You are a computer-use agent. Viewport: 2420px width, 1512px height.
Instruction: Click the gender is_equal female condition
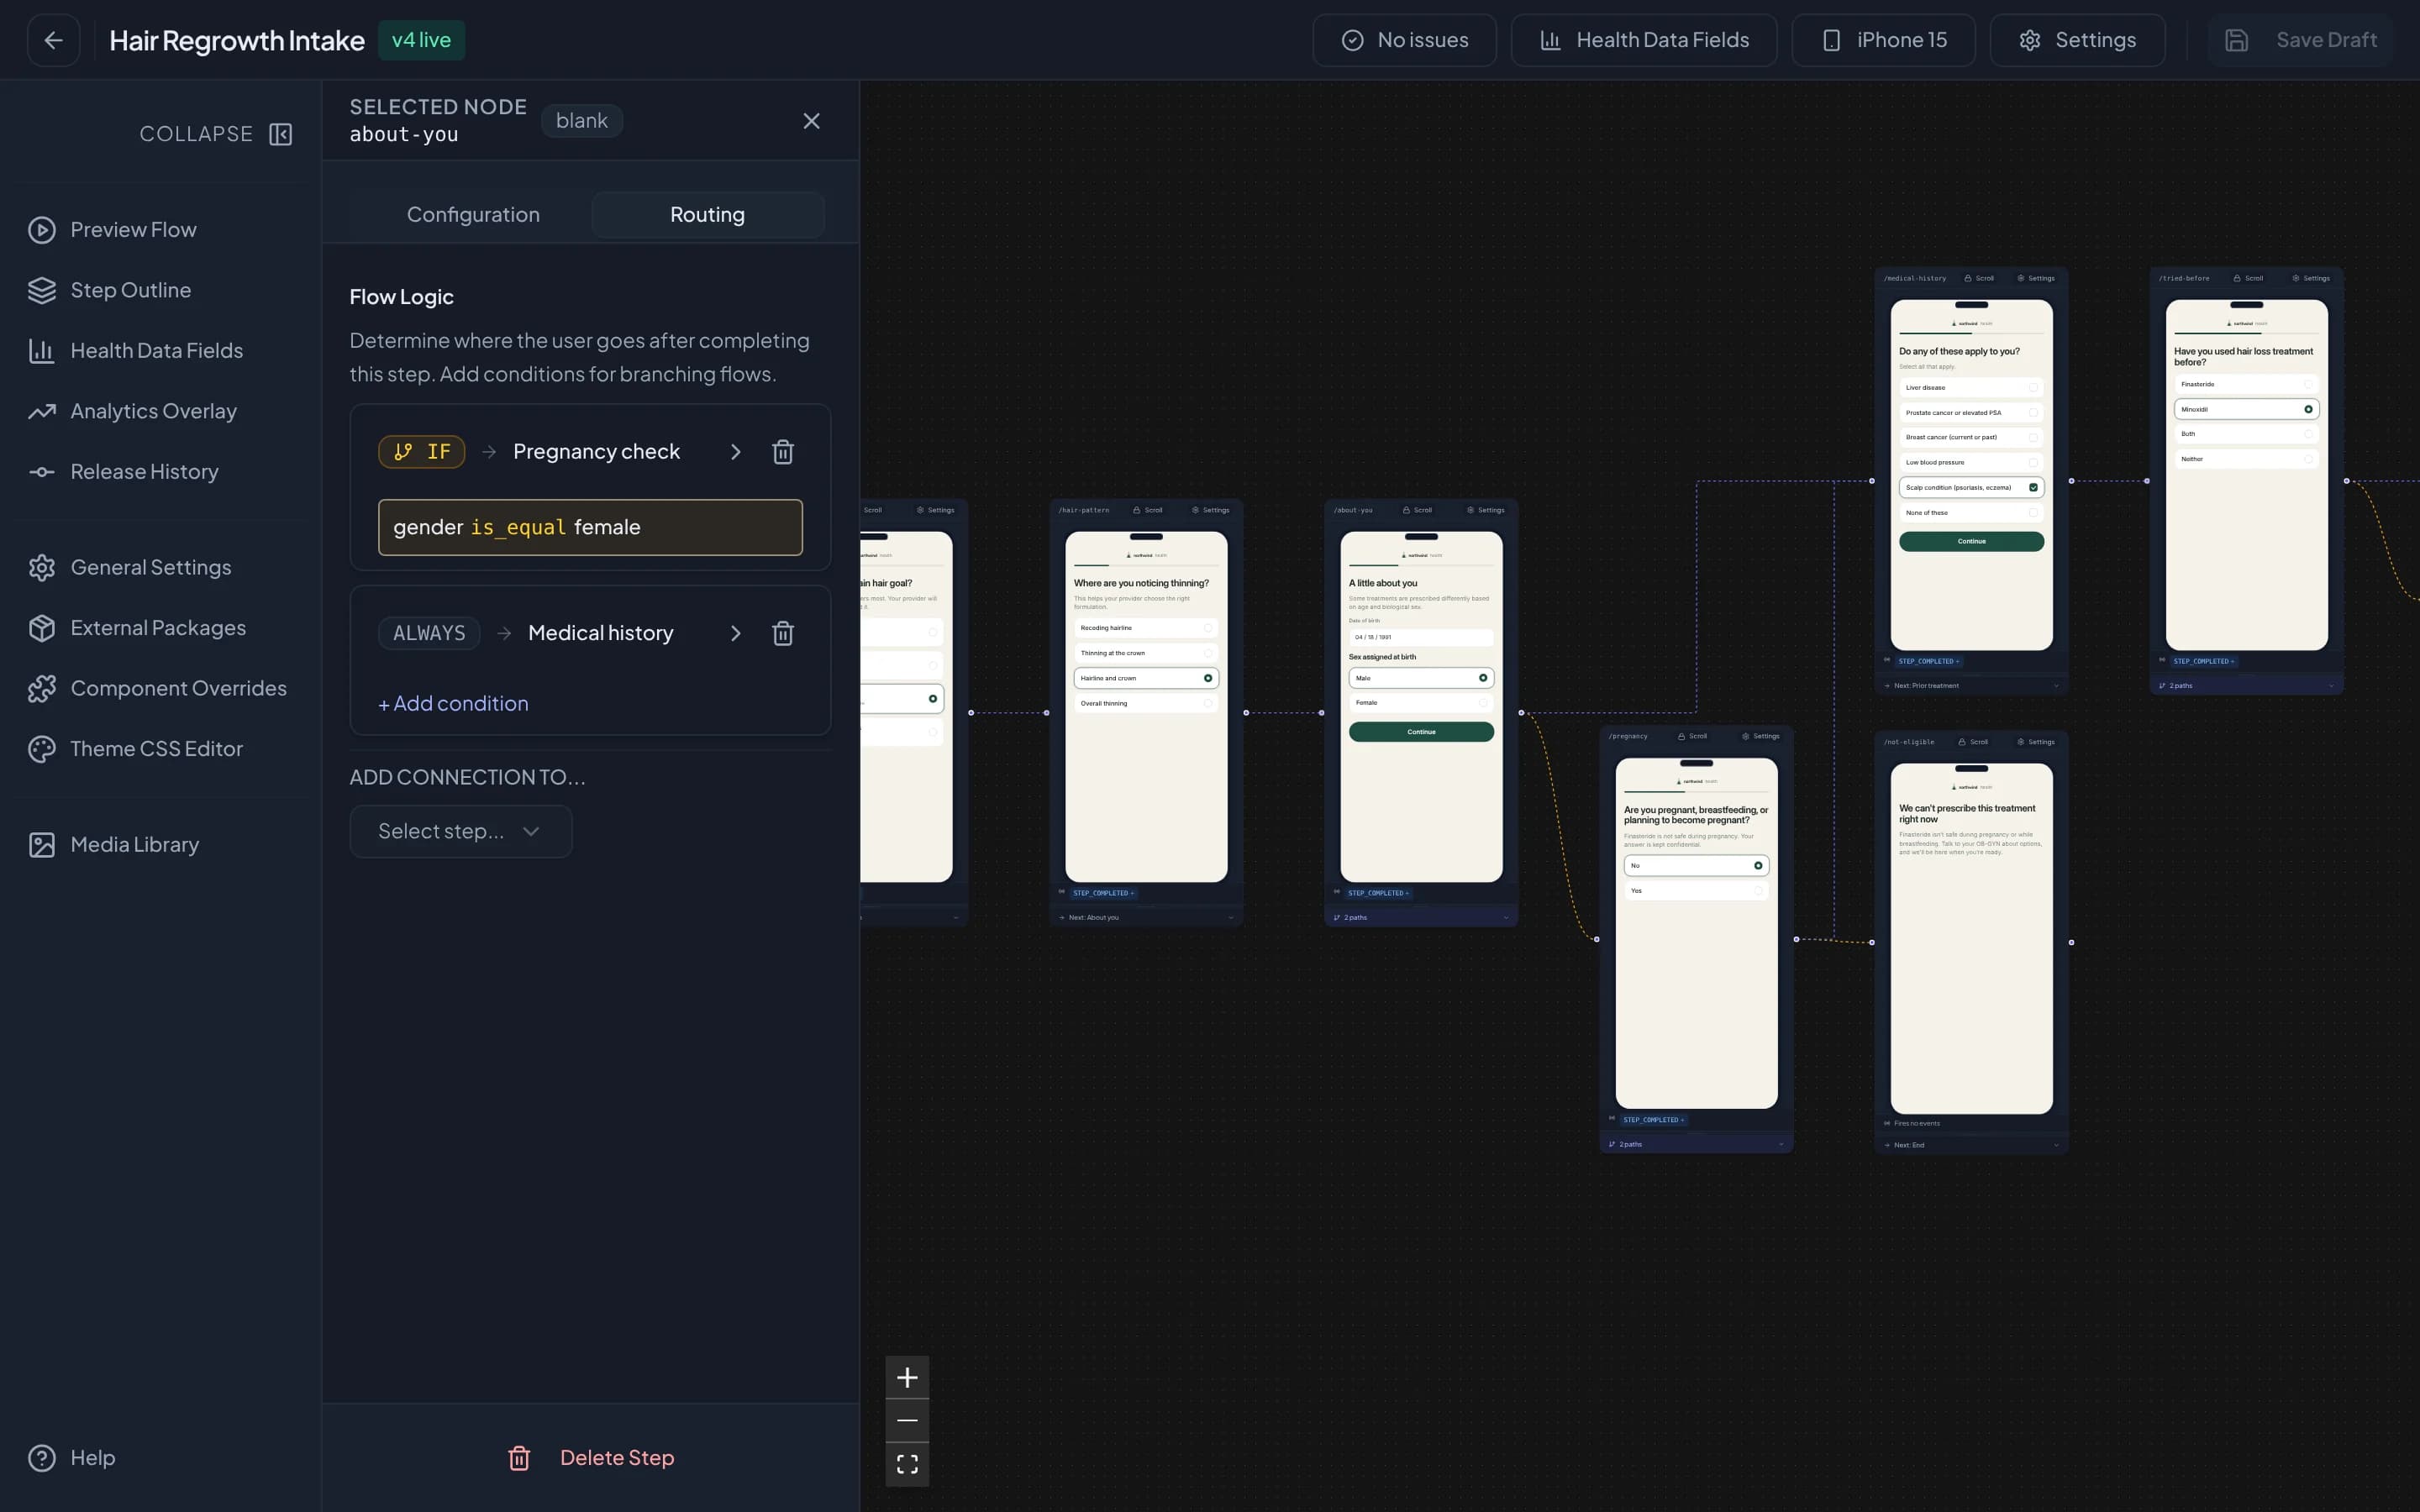(590, 527)
